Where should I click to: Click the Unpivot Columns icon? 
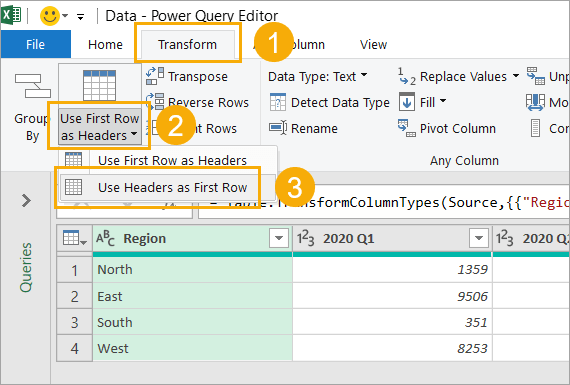536,76
